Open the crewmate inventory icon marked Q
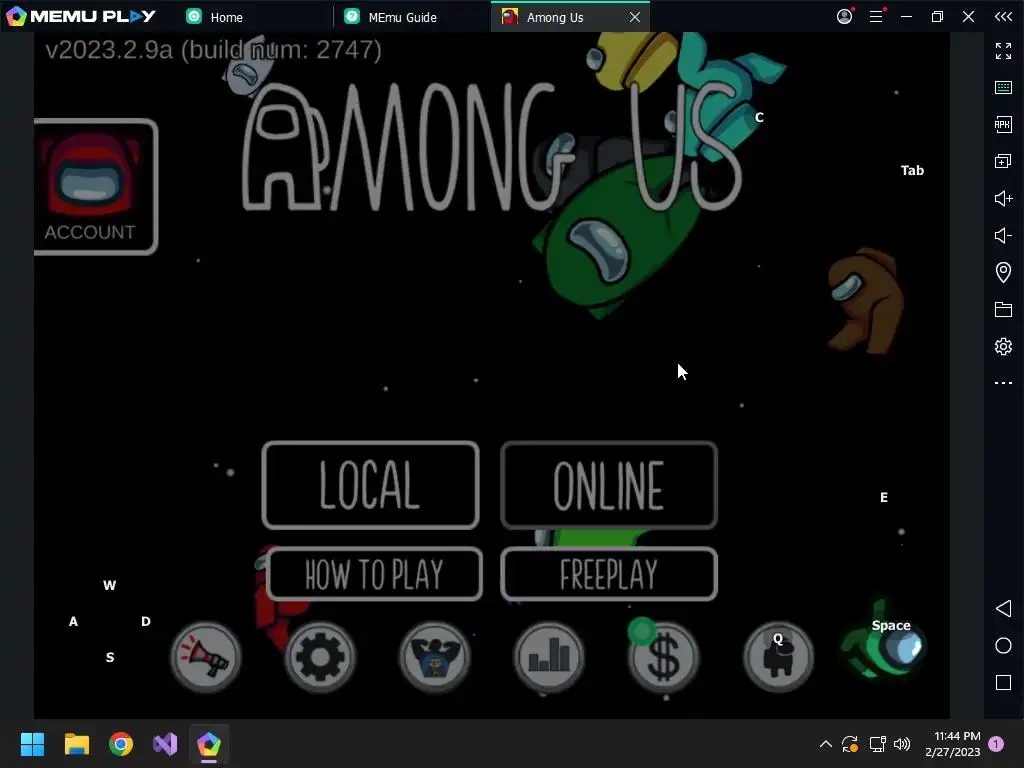The image size is (1024, 768). (x=778, y=657)
